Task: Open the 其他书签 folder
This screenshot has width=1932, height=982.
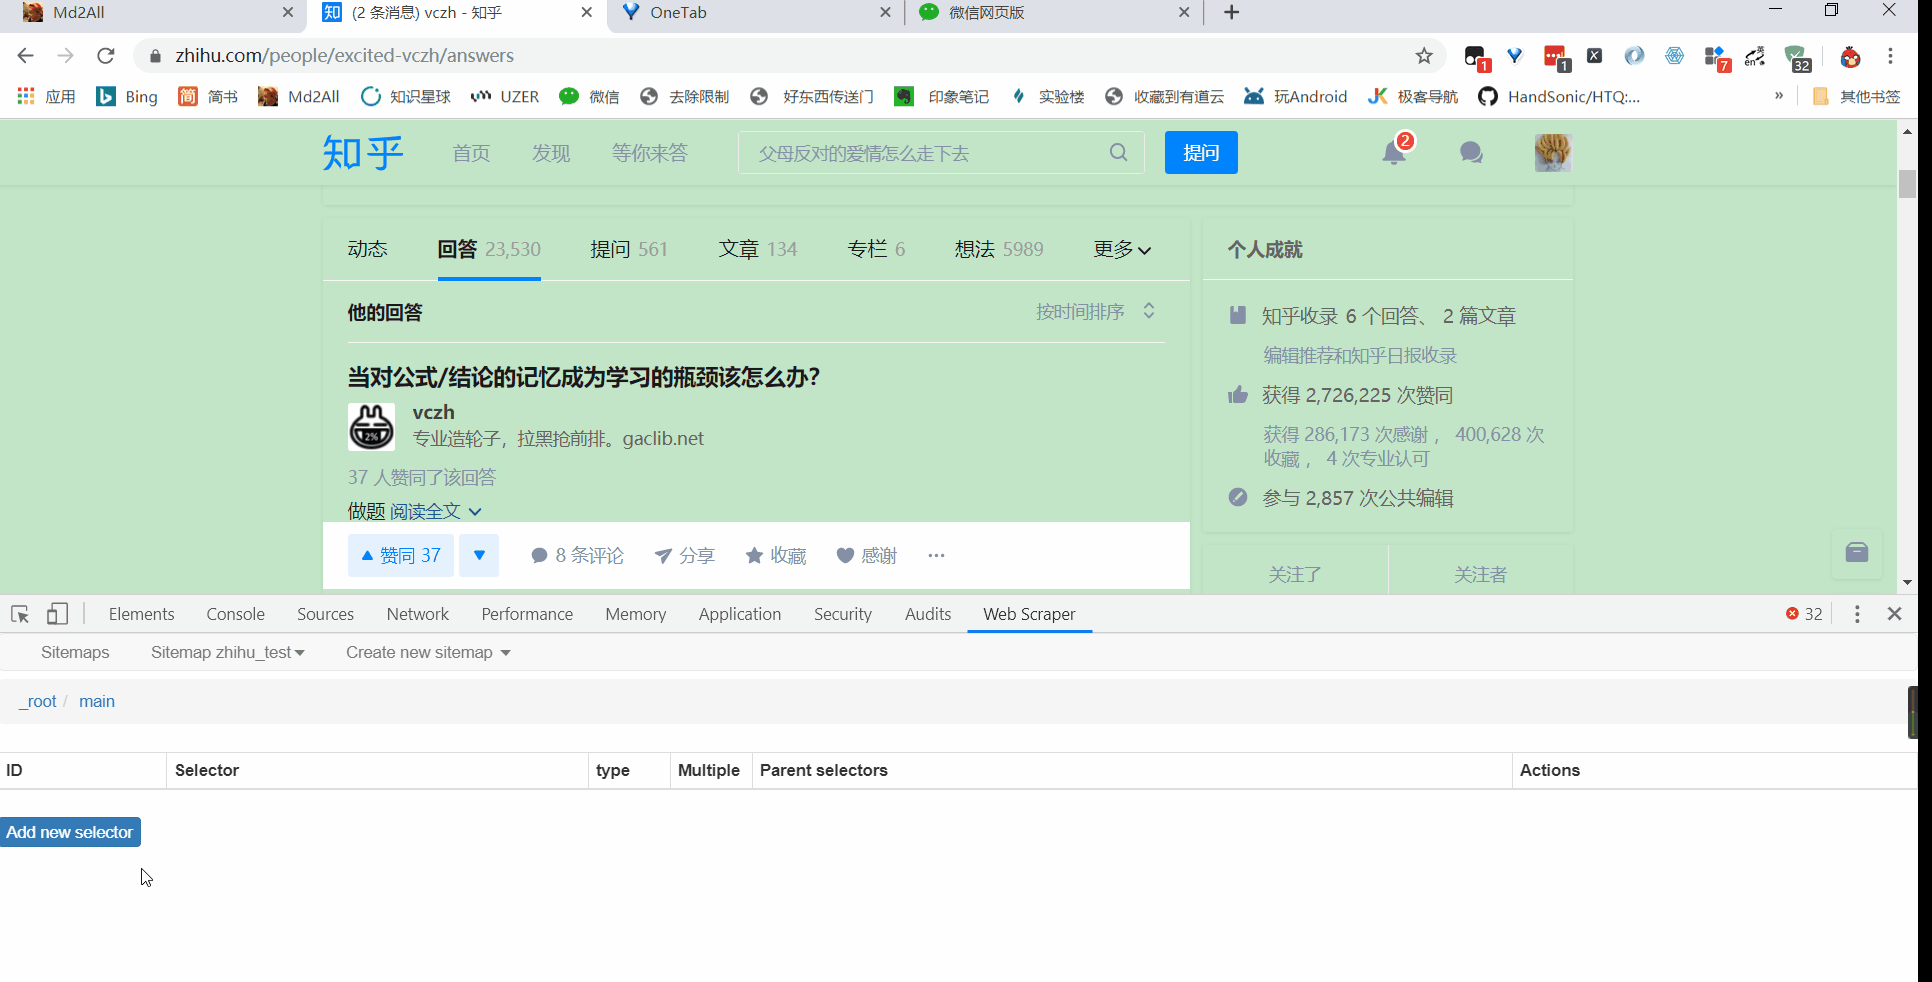Action: click(1856, 96)
